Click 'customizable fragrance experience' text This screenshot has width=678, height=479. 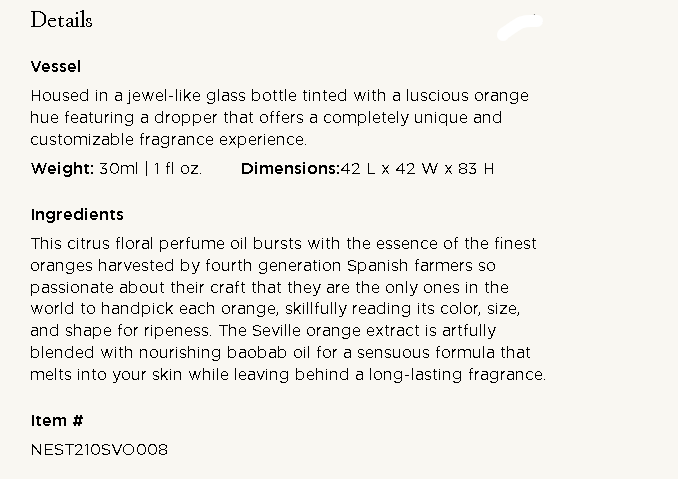tap(169, 140)
